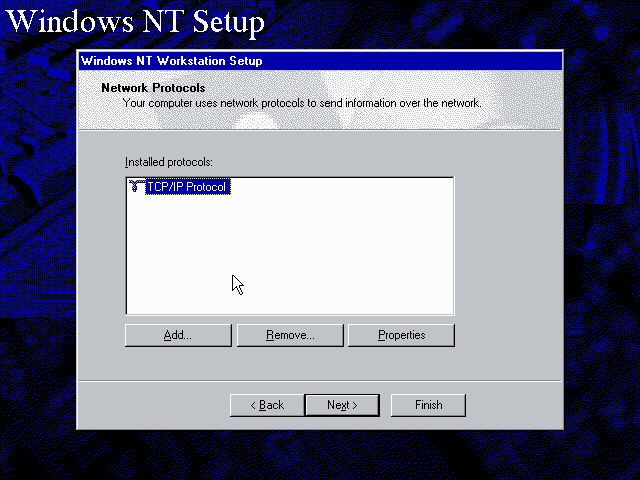The height and width of the screenshot is (480, 640).
Task: Go to the previous step with Back
Action: pos(265,405)
